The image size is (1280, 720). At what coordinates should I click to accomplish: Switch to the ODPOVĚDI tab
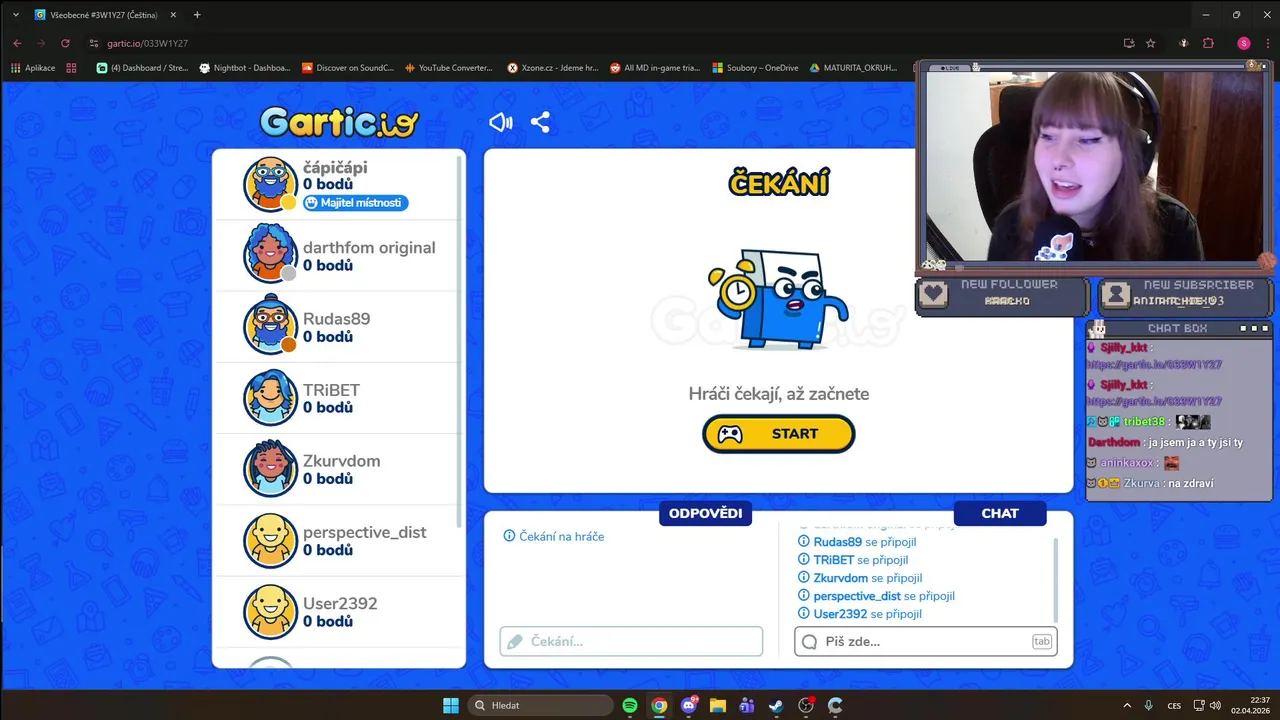click(705, 513)
